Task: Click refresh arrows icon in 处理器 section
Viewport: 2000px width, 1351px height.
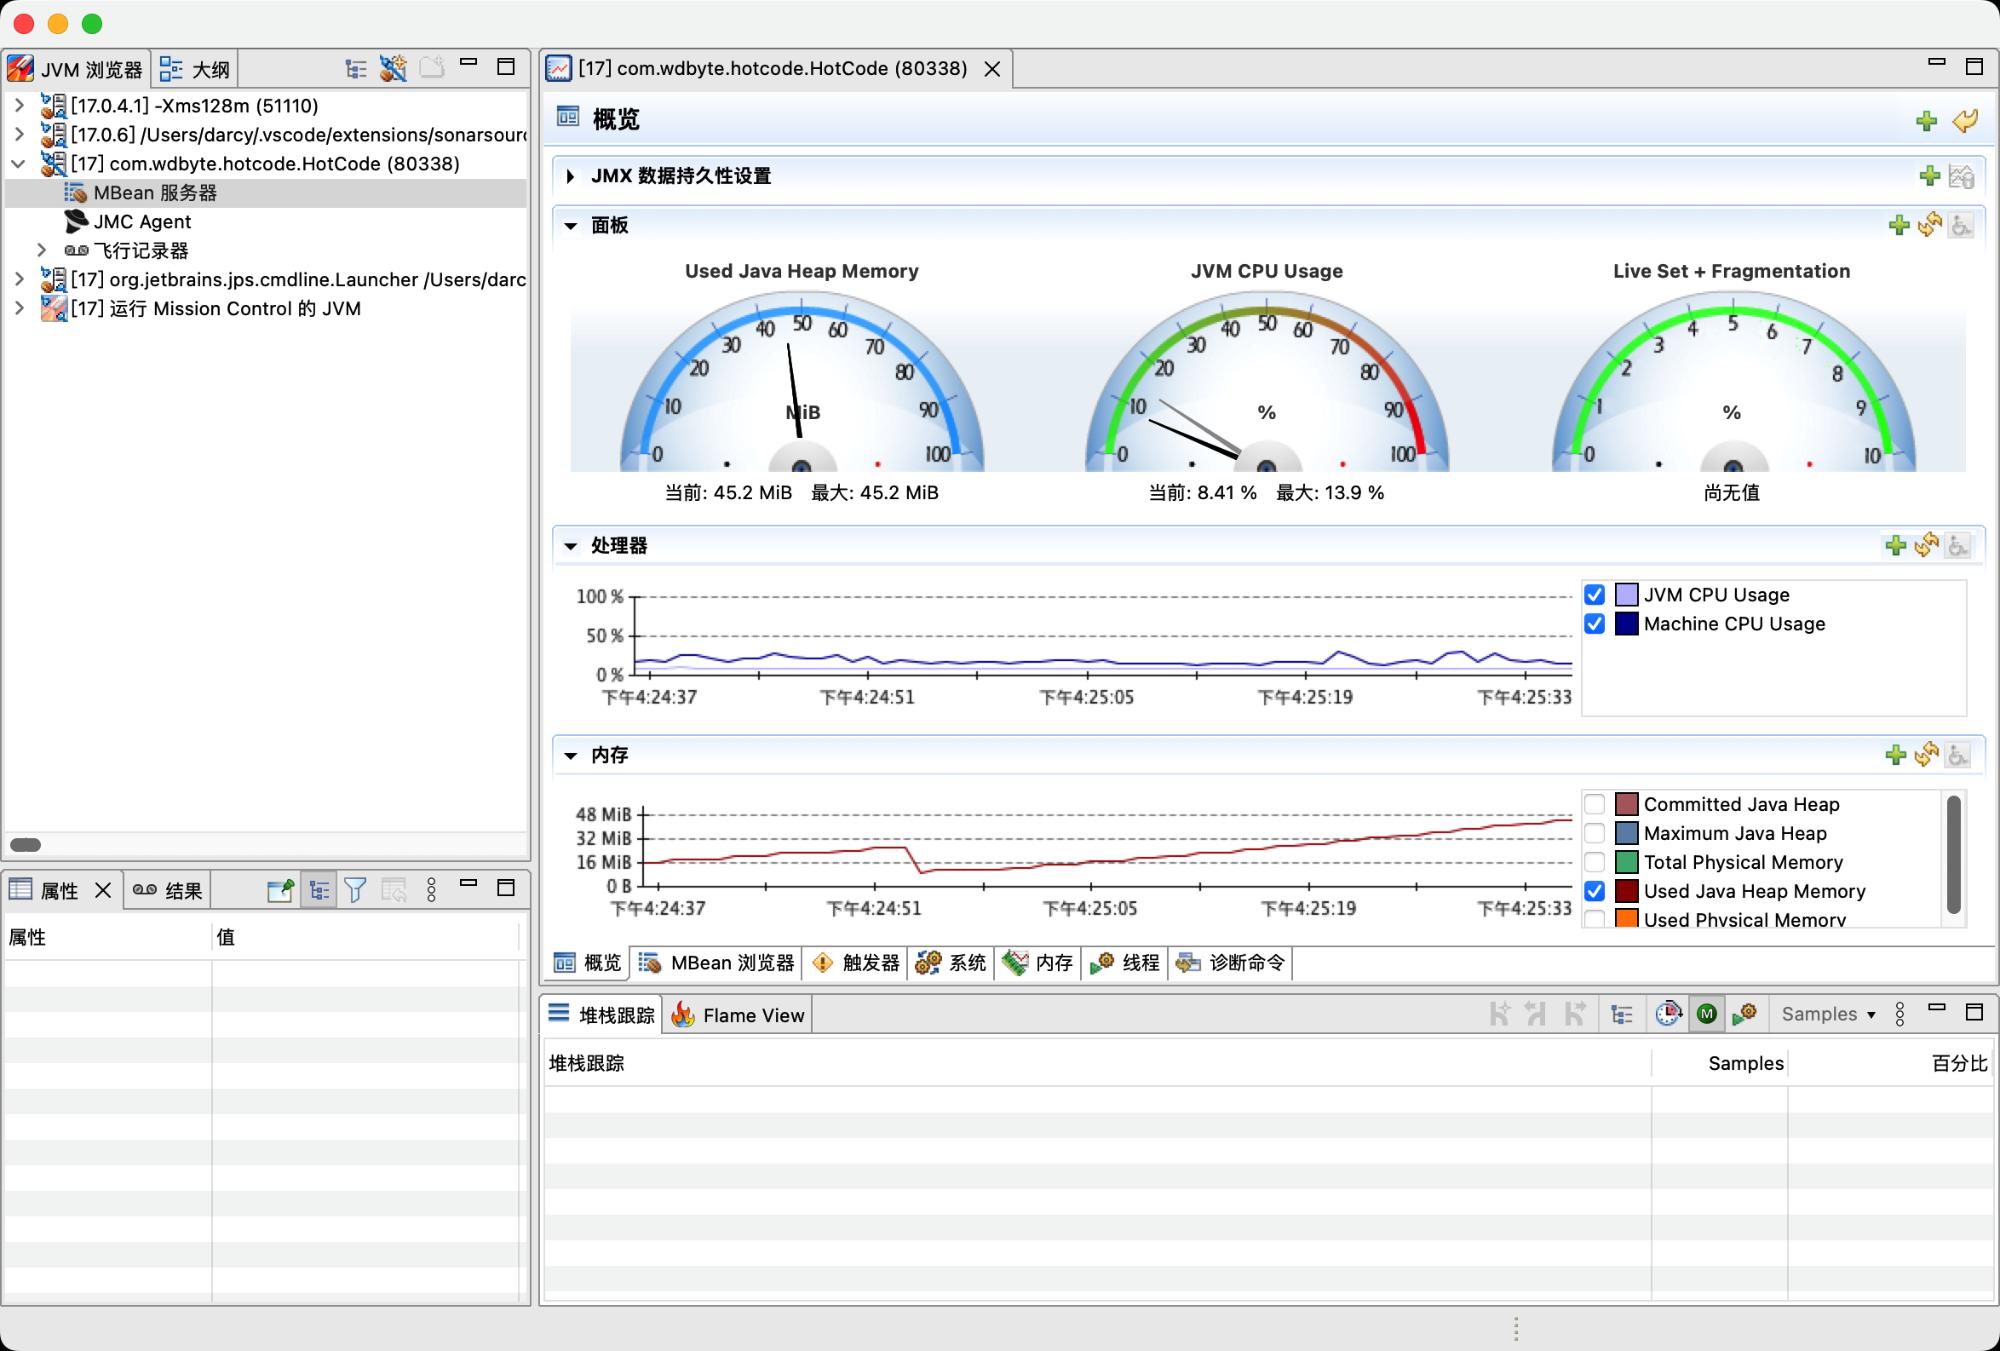Action: pyautogui.click(x=1927, y=545)
